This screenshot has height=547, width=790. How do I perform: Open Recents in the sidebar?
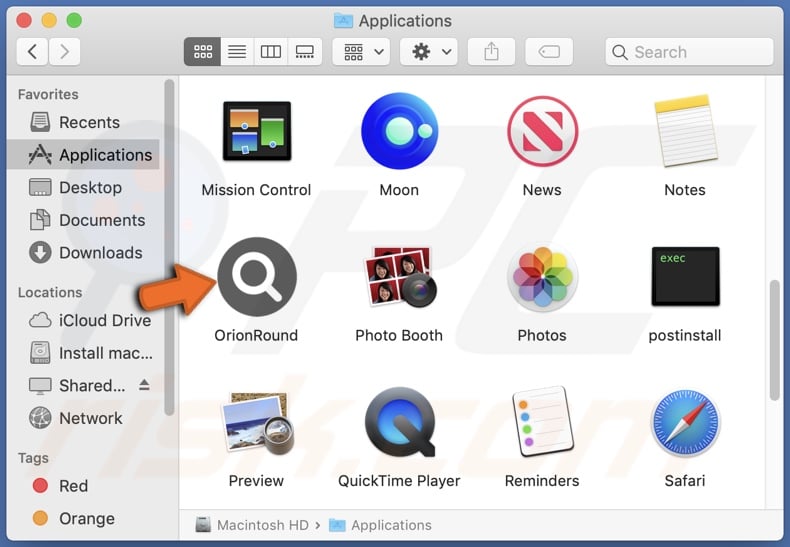pyautogui.click(x=84, y=122)
